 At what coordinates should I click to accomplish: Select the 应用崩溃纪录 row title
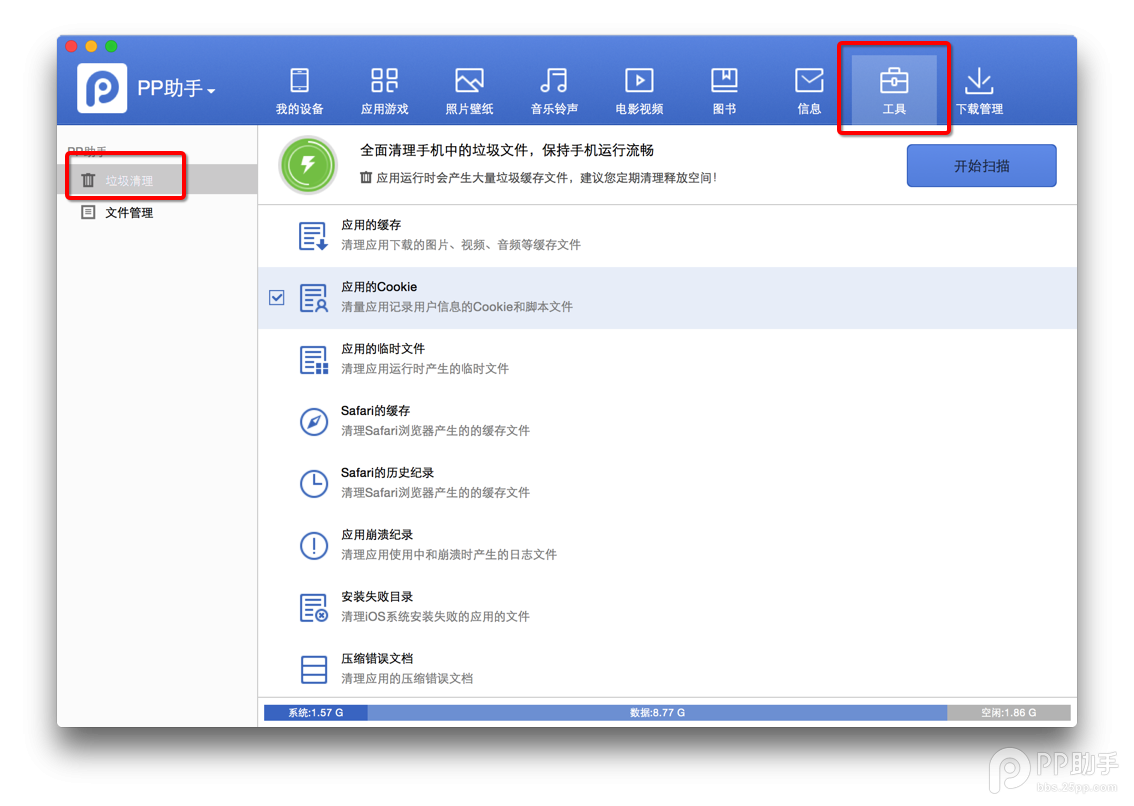377,535
